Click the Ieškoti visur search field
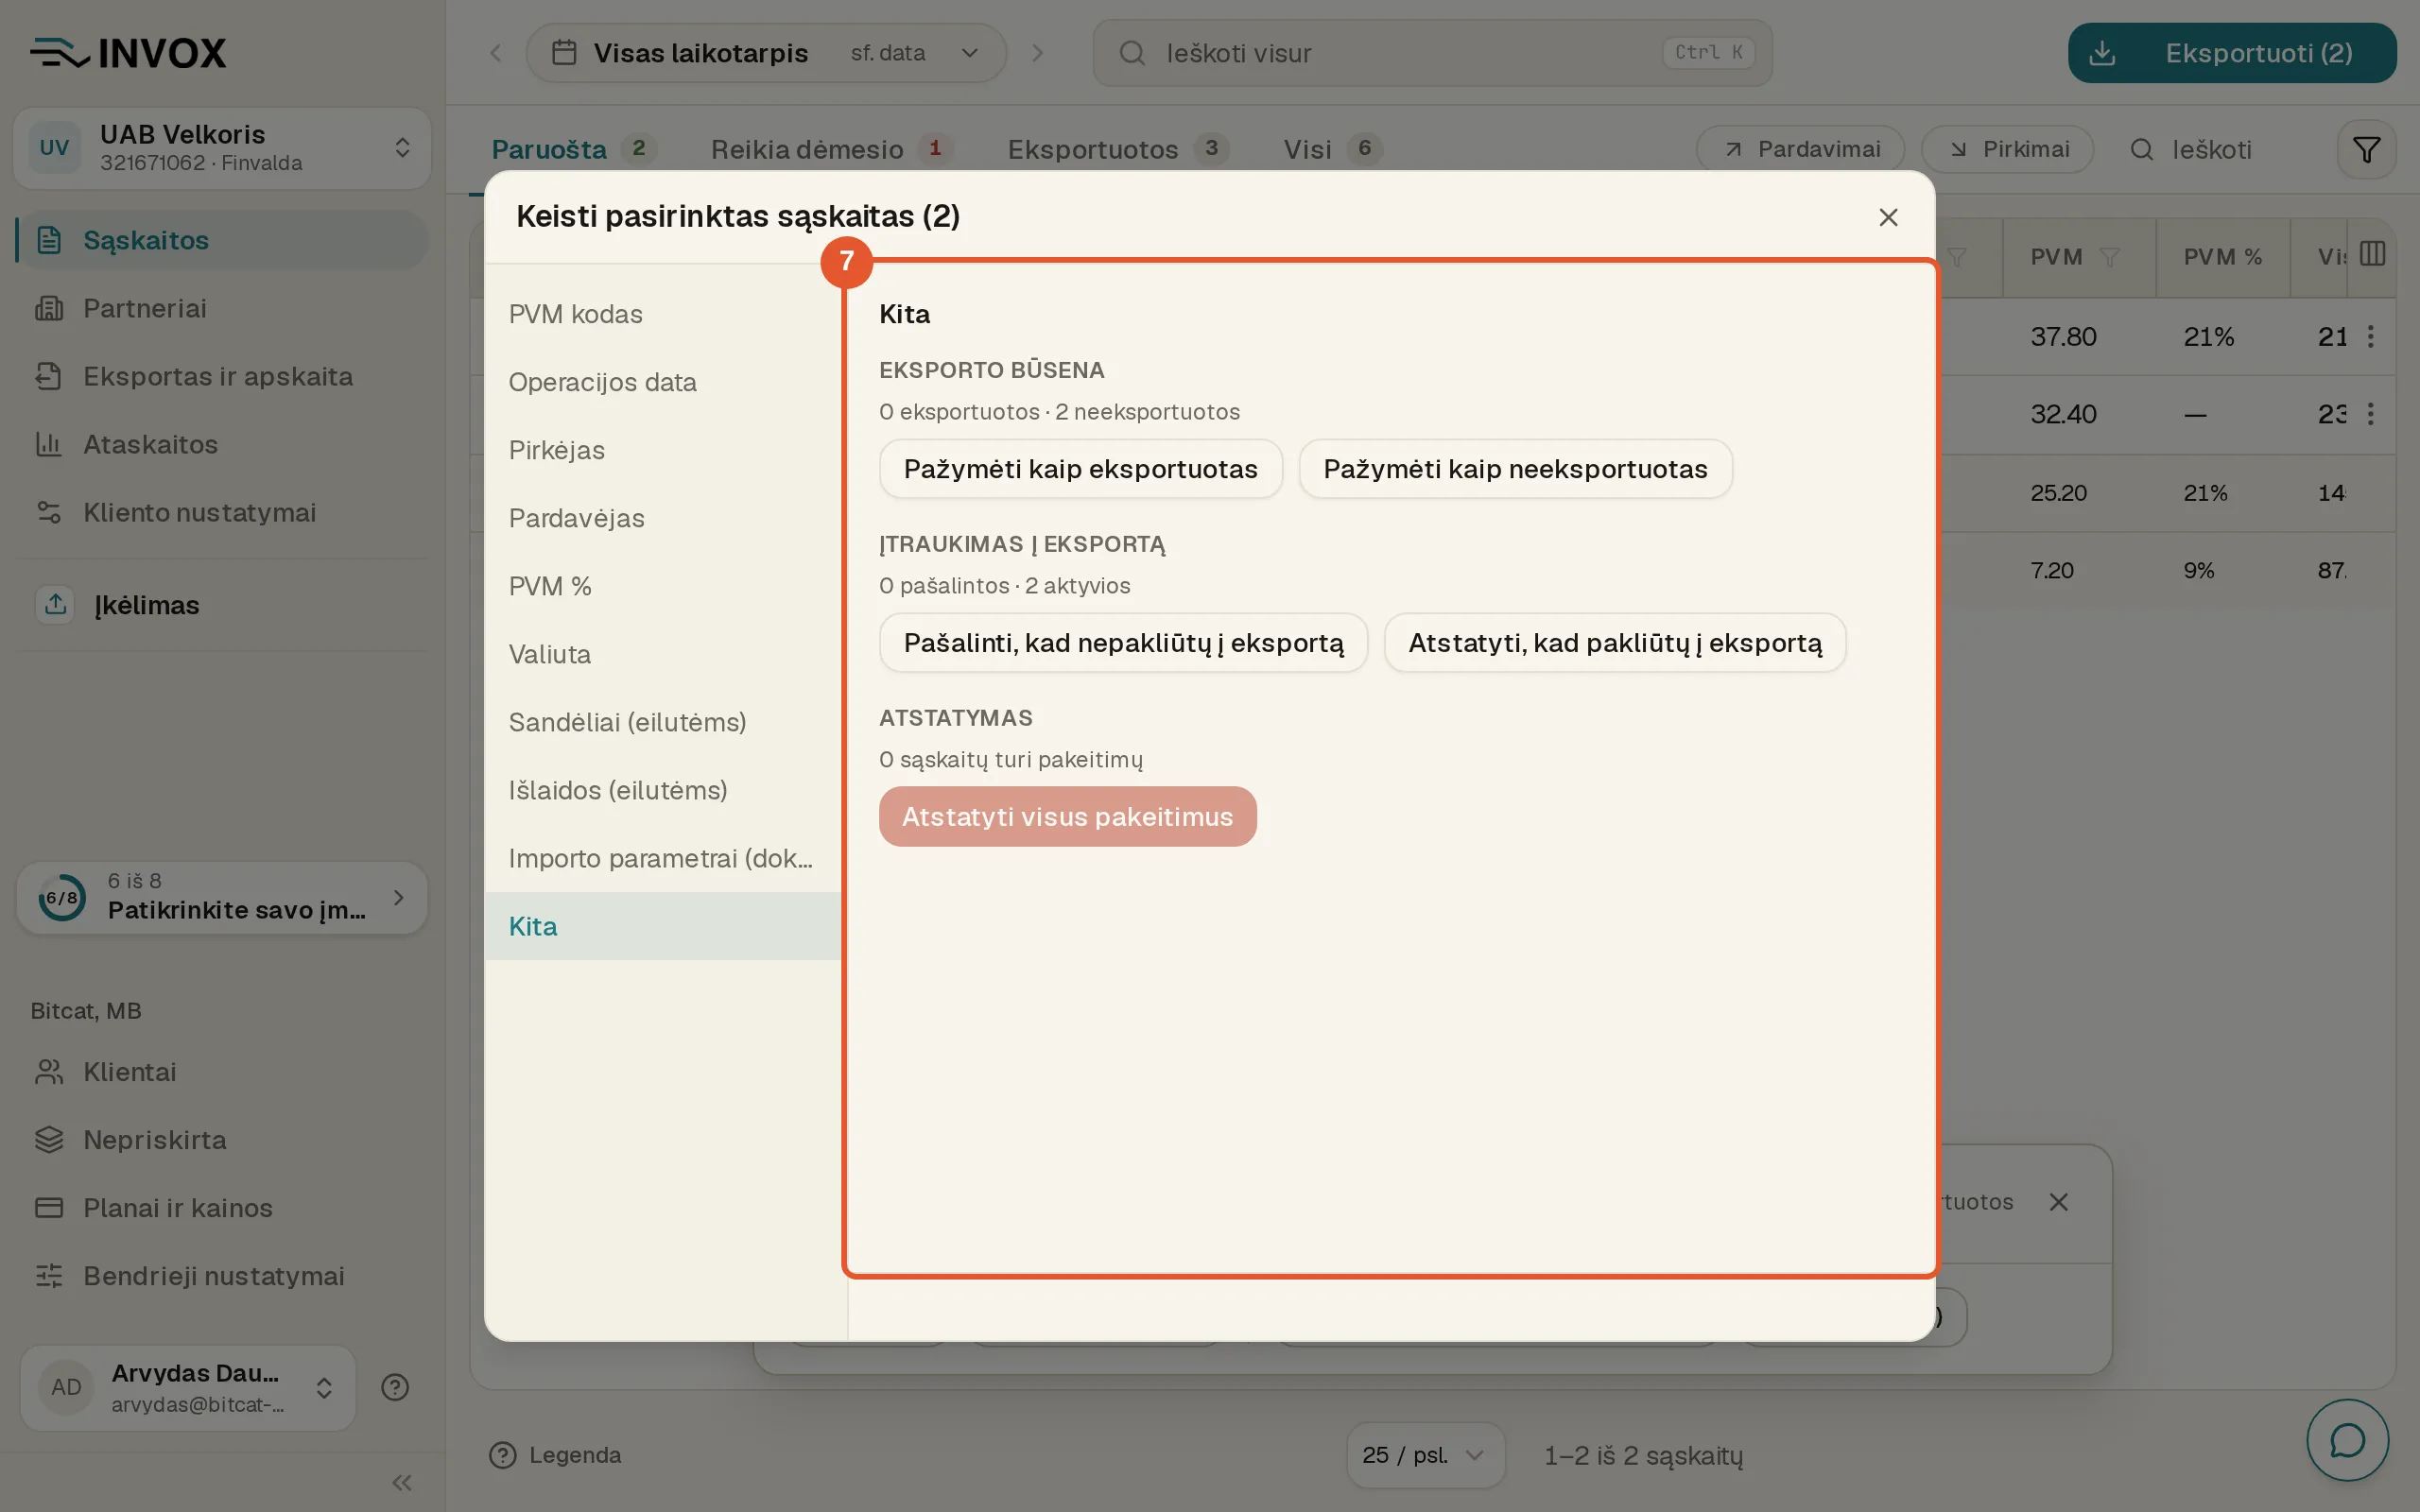Viewport: 2420px width, 1512px height. pos(1432,53)
